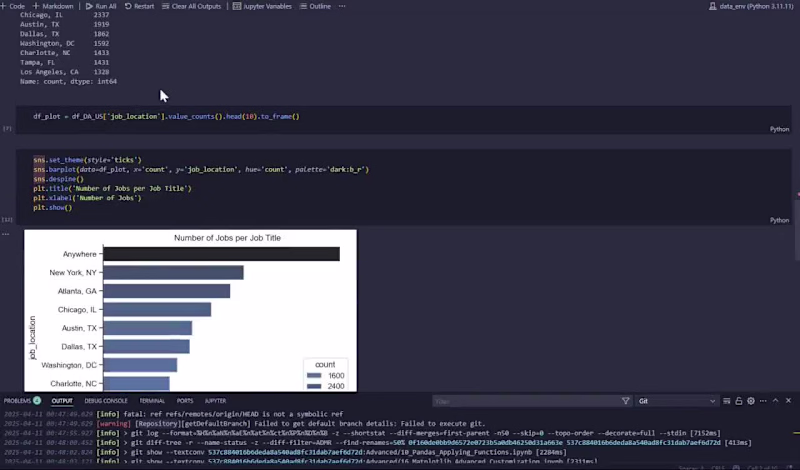The width and height of the screenshot is (800, 470).
Task: Click 'Austin, TX' chart axis label
Action: click(x=79, y=328)
